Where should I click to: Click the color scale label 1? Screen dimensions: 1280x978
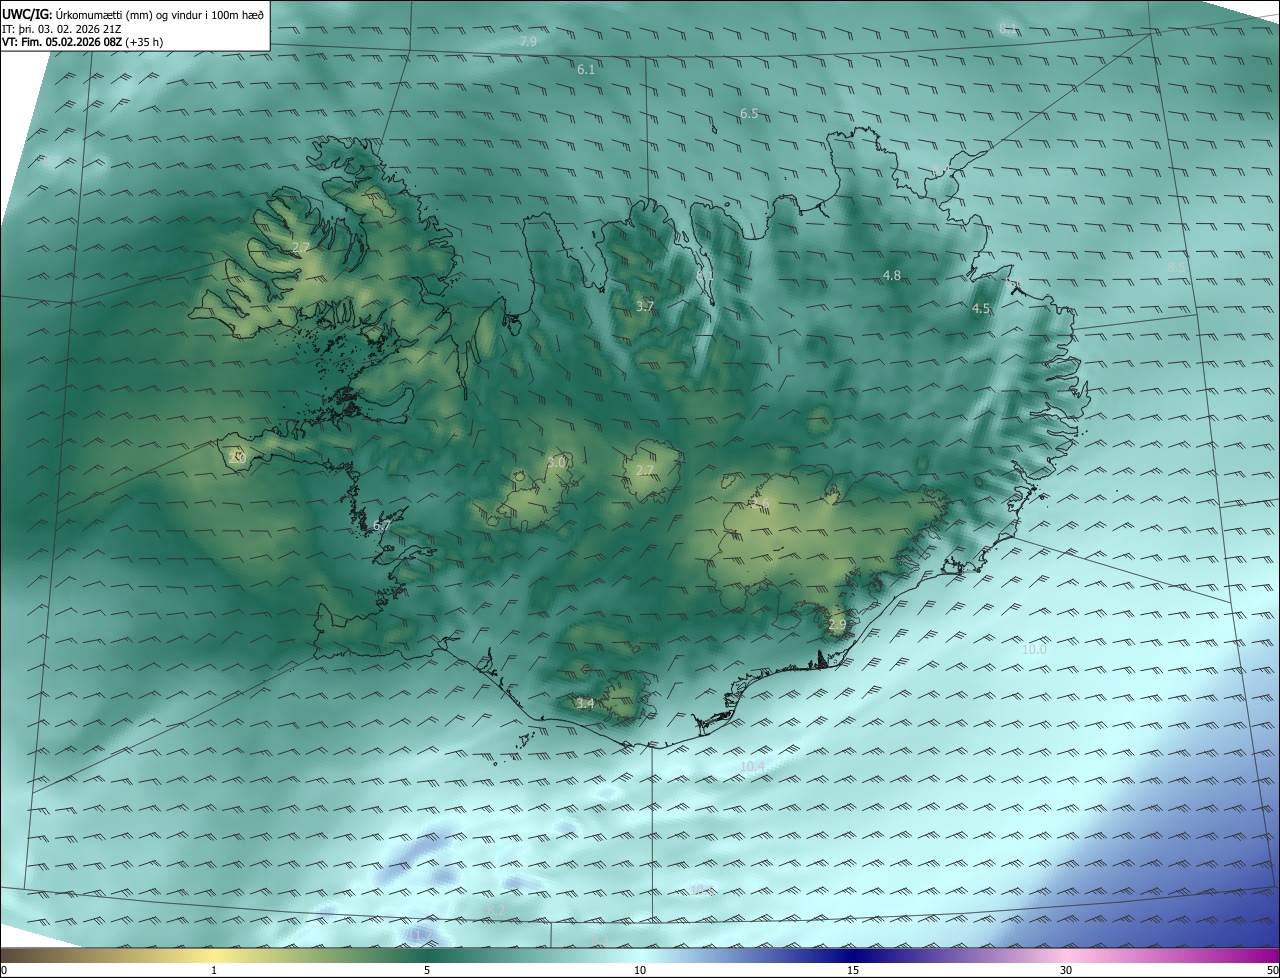(214, 970)
